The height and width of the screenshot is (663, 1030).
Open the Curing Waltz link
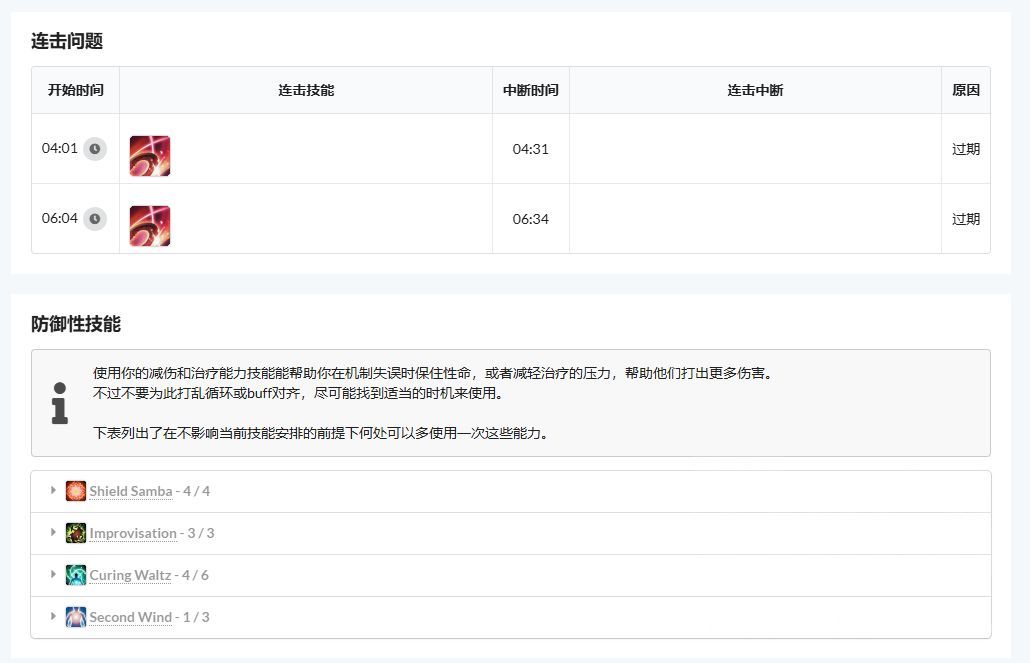(x=130, y=575)
